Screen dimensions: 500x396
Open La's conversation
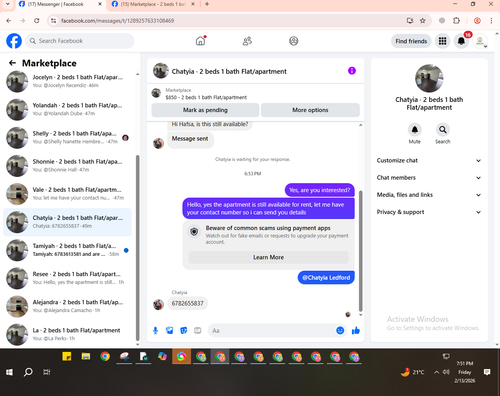68,334
